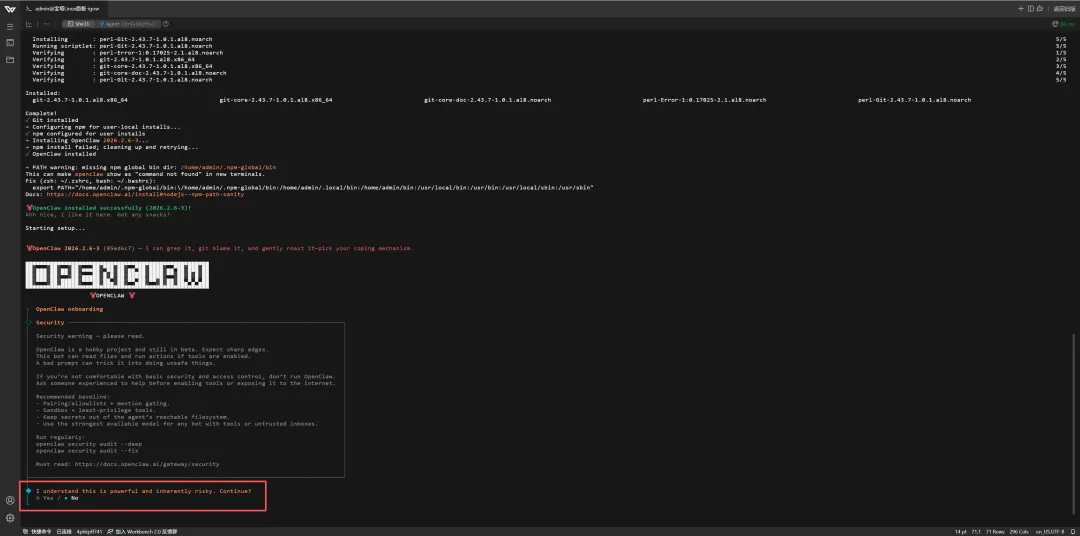Image resolution: width=1080 pixels, height=536 pixels.
Task: Click the Workbench logo icon
Action: (10, 9)
